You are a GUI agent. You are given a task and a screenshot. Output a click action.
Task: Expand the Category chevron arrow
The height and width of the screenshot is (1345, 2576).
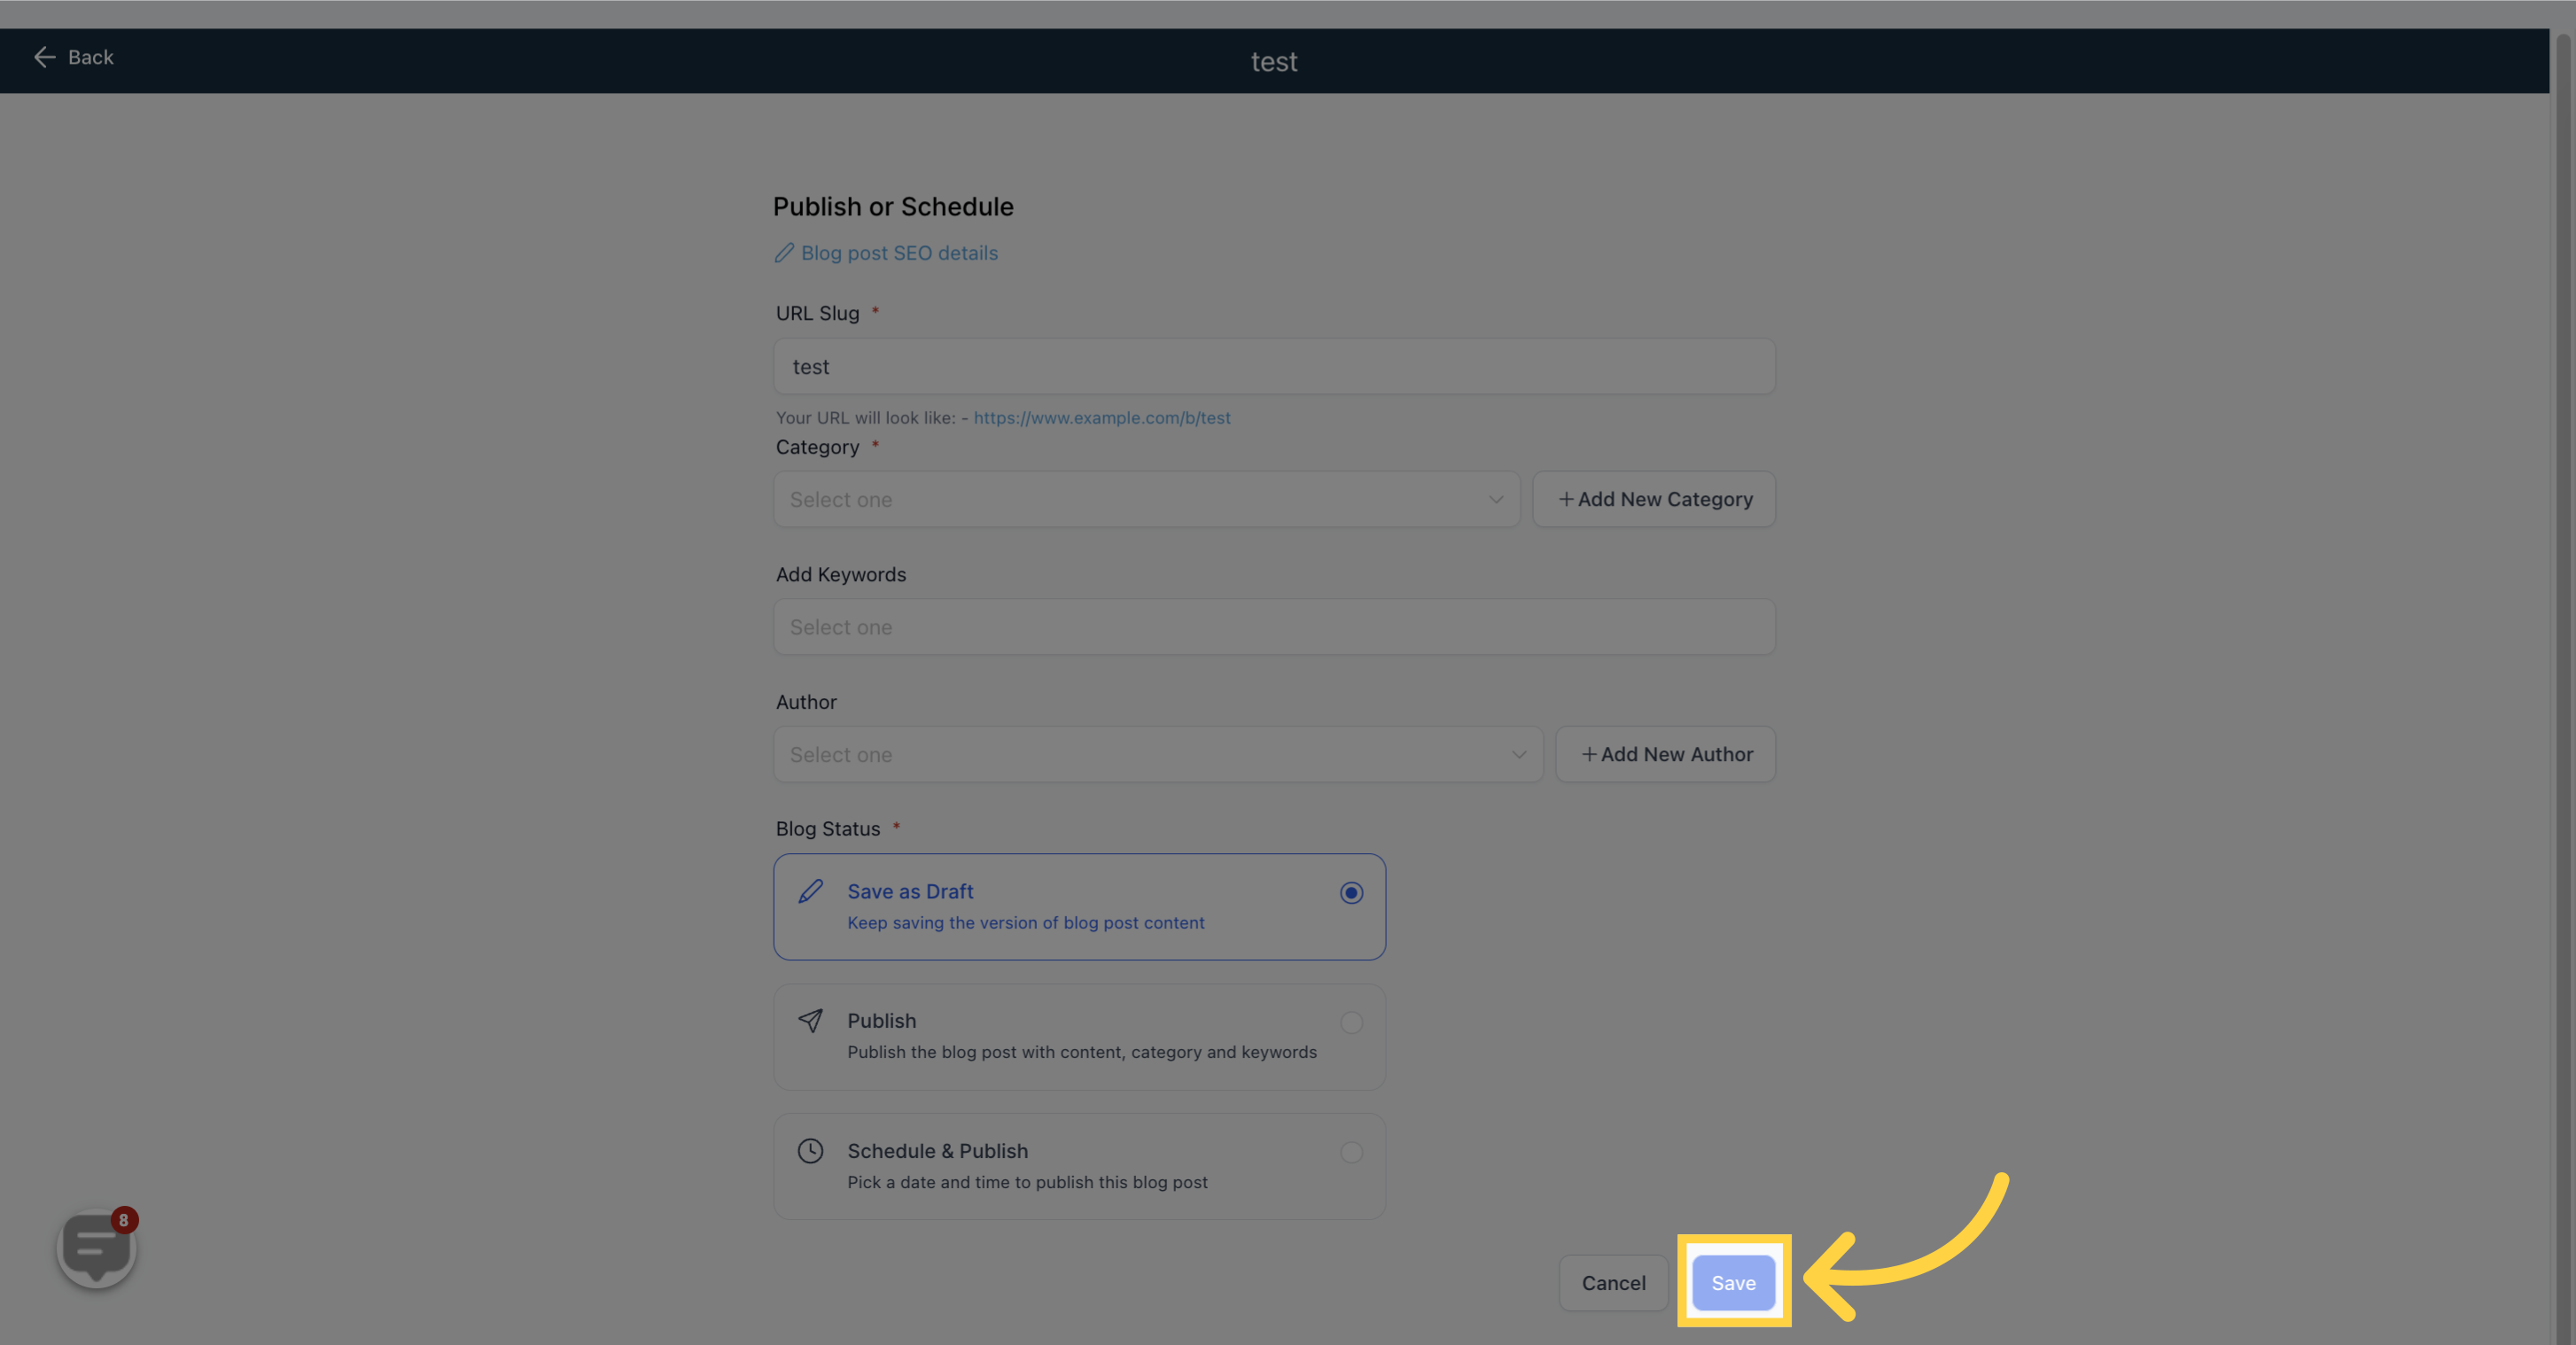pyautogui.click(x=1496, y=499)
